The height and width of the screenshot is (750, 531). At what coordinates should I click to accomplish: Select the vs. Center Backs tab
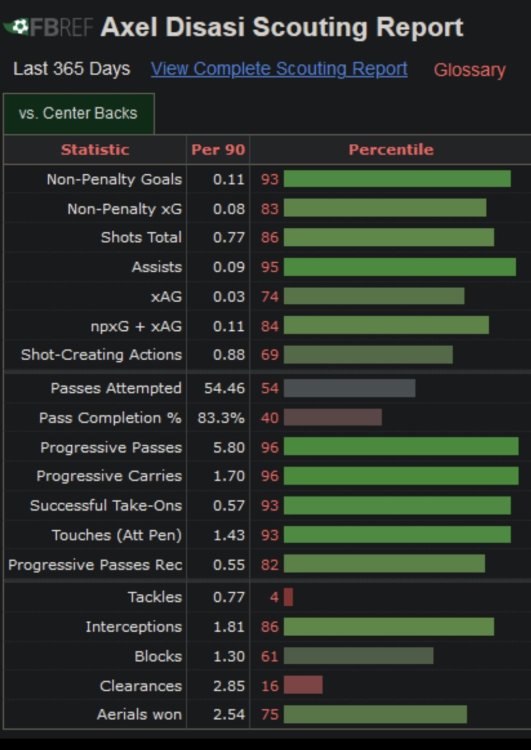click(78, 113)
